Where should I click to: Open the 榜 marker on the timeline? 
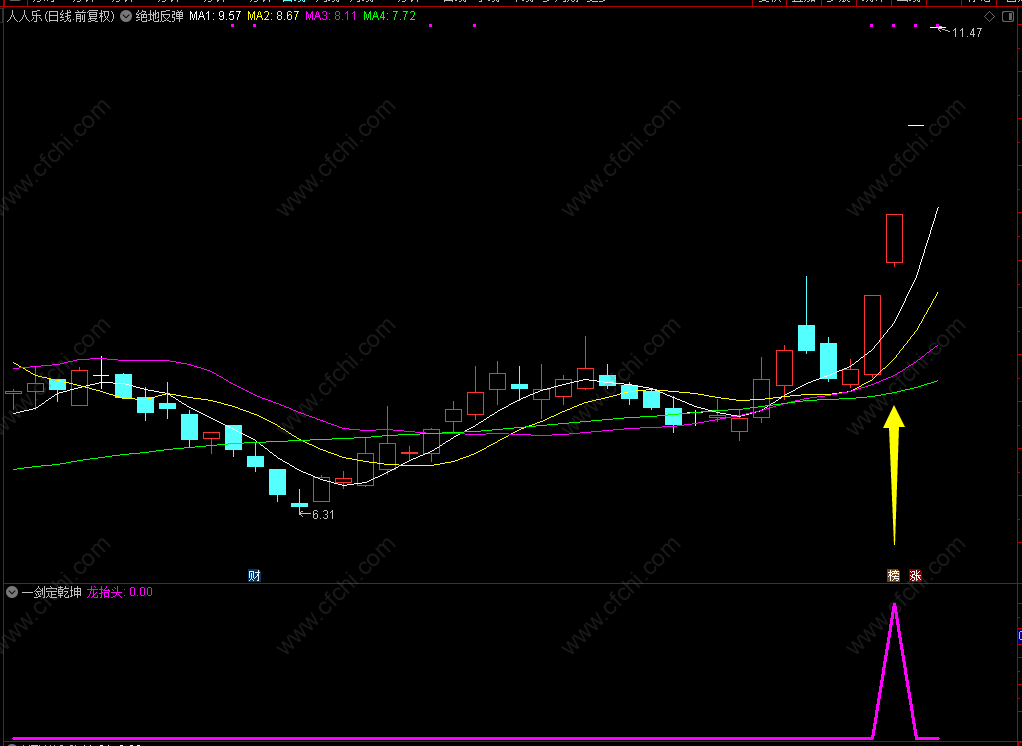(893, 575)
